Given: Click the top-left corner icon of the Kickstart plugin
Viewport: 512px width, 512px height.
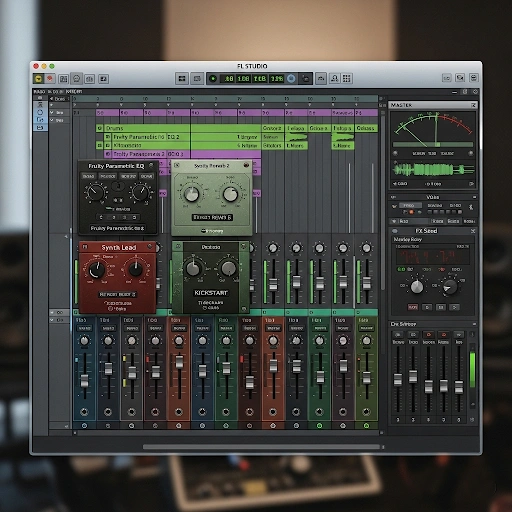Looking at the screenshot, I should click(178, 247).
